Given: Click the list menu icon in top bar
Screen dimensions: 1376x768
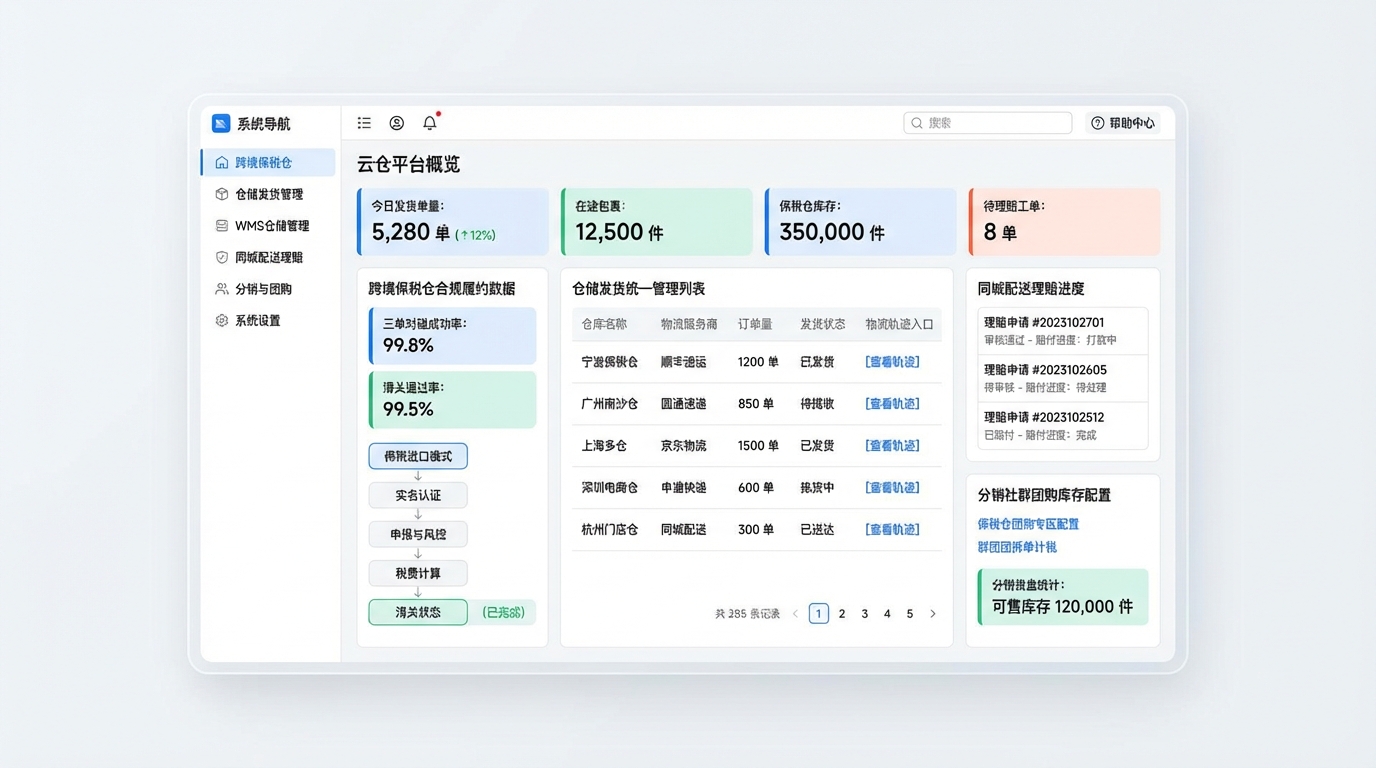Looking at the screenshot, I should pyautogui.click(x=364, y=123).
